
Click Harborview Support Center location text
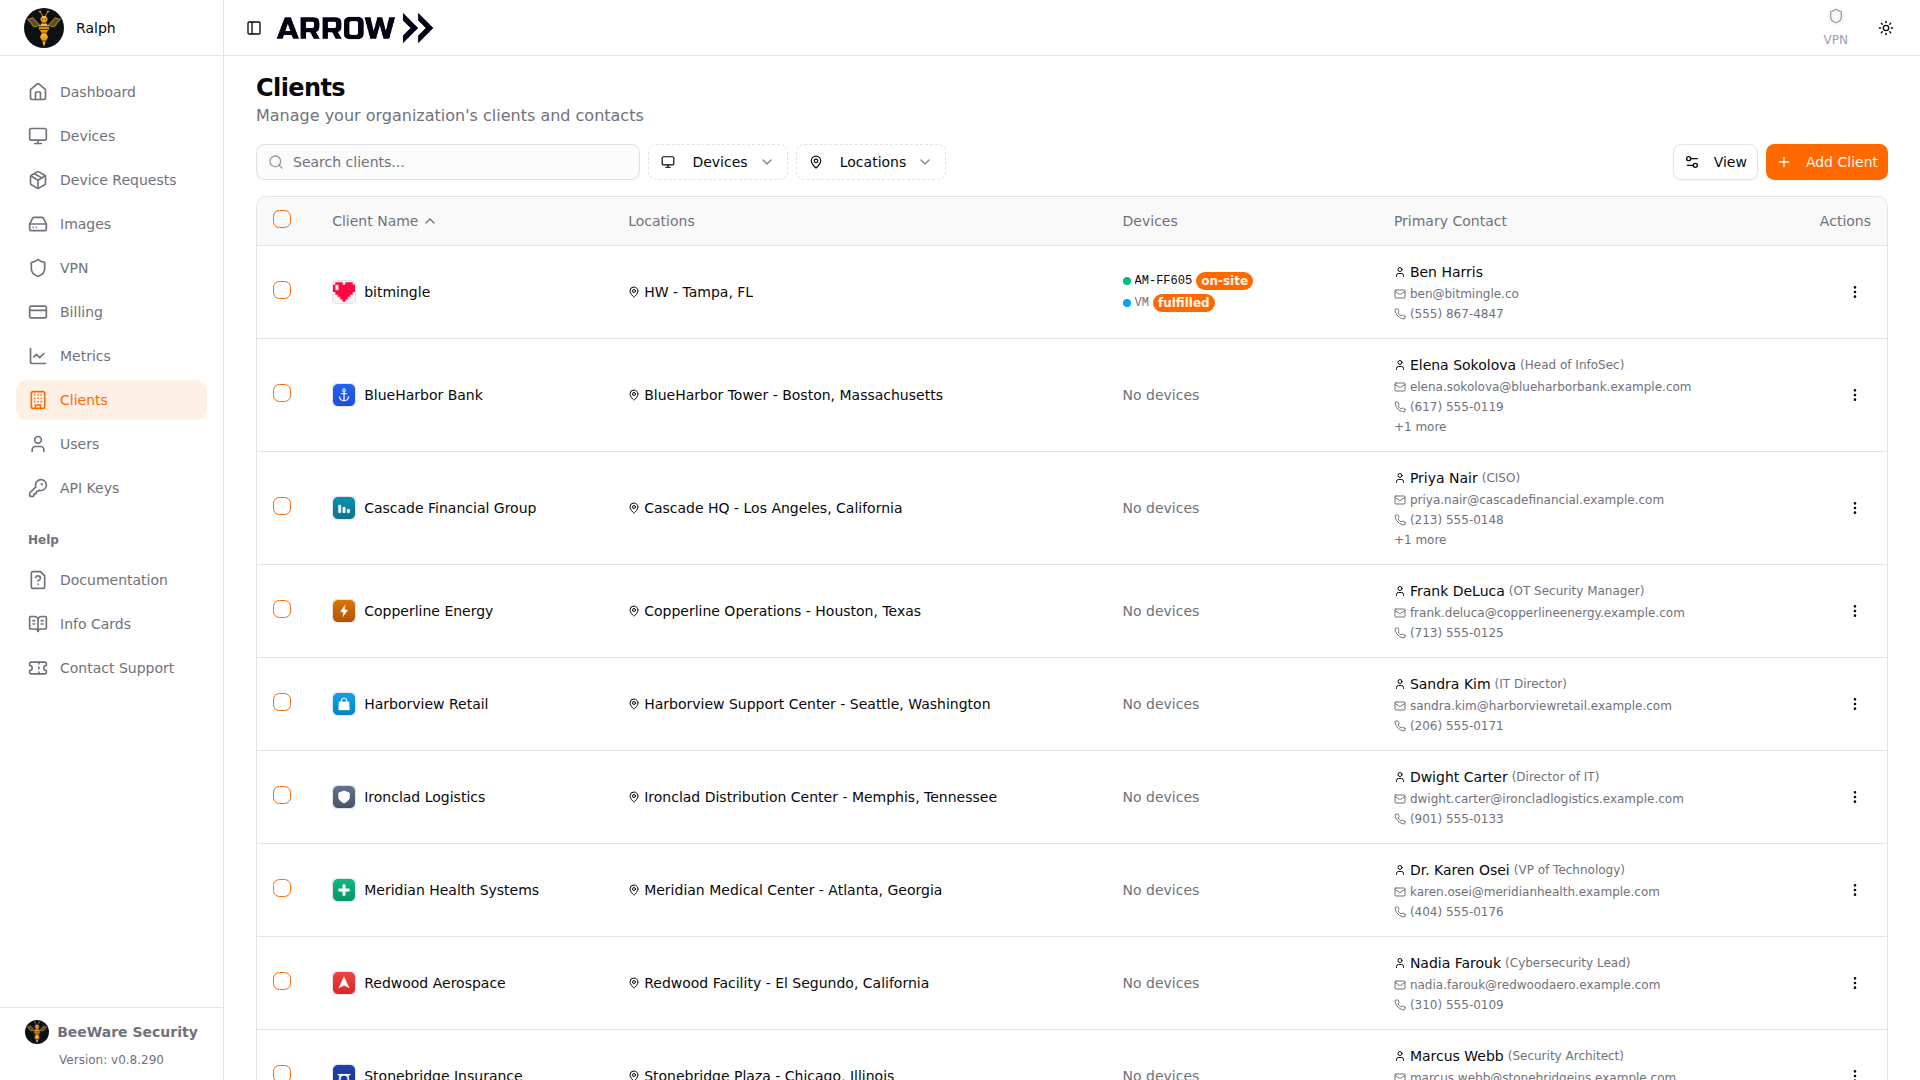(817, 704)
